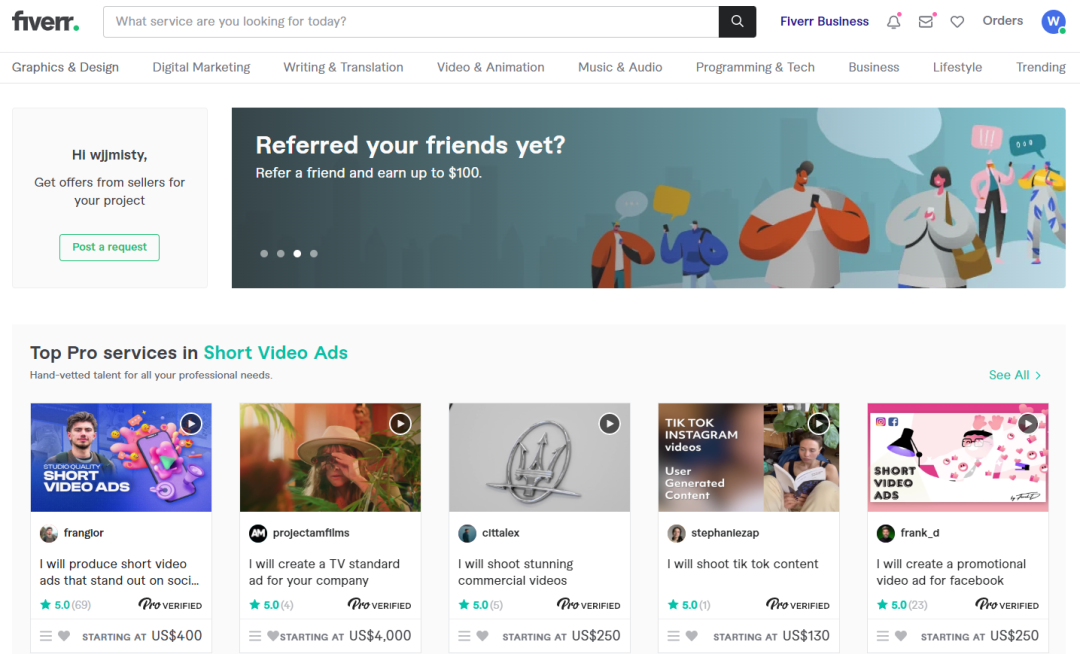The height and width of the screenshot is (654, 1080).
Task: Select second banner carousel dot
Action: pos(280,253)
